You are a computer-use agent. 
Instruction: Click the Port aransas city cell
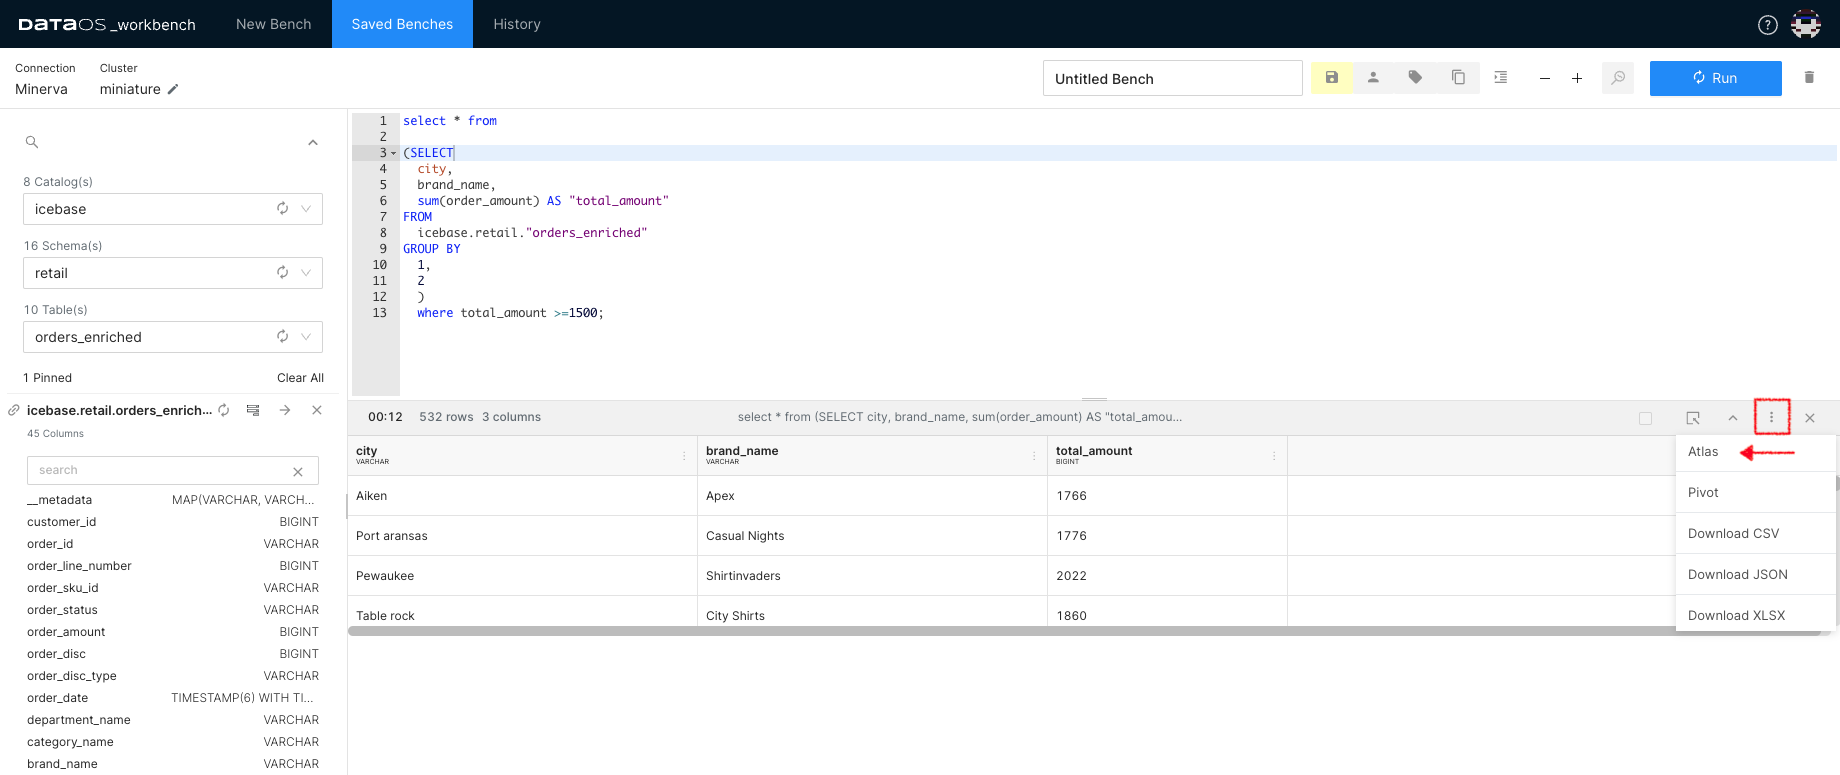pyautogui.click(x=522, y=536)
